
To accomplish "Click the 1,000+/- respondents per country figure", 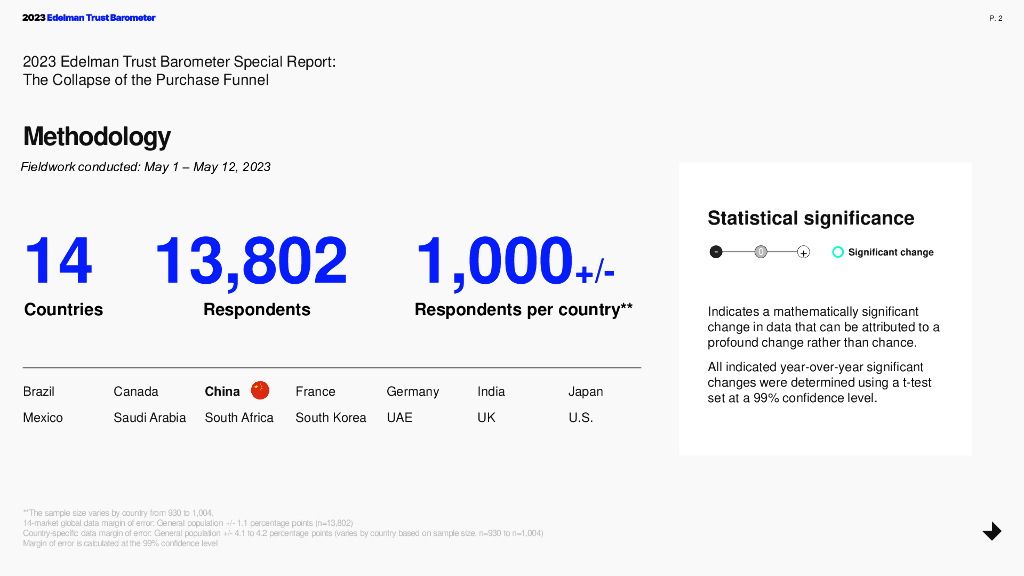I will (x=514, y=260).
